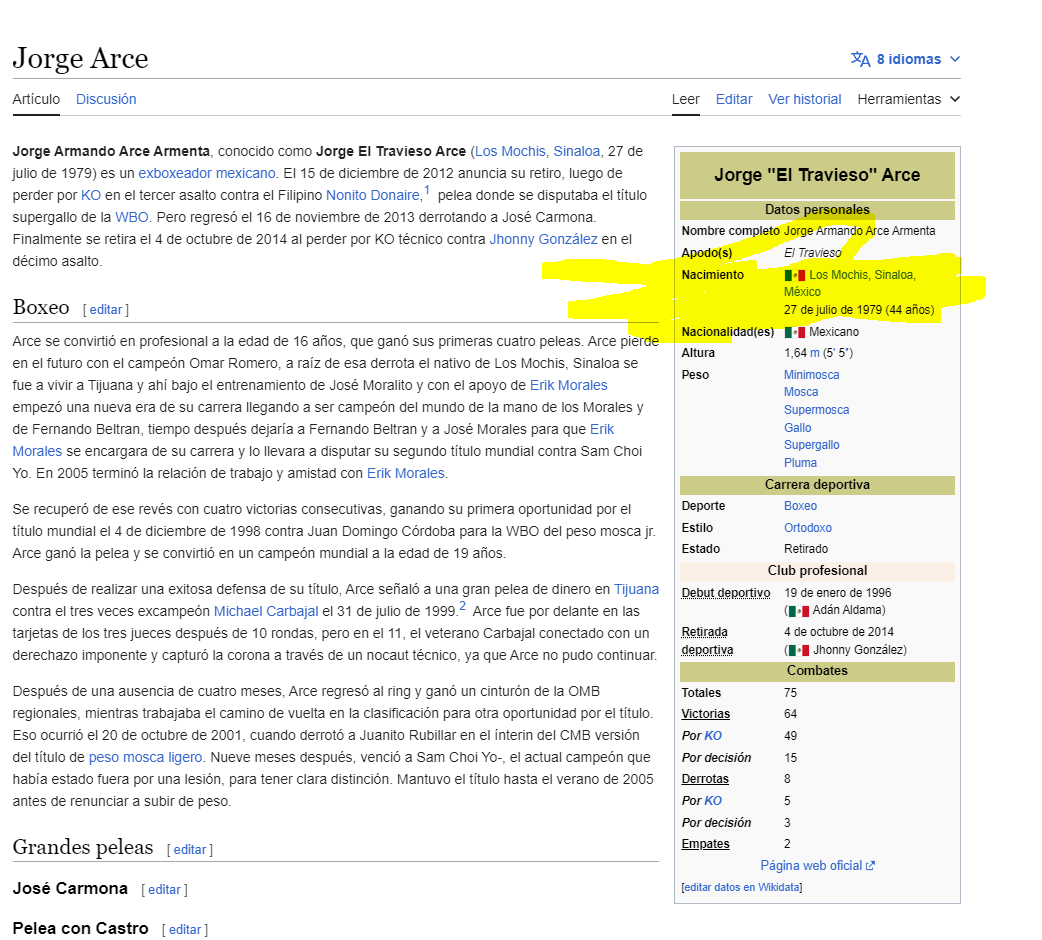This screenshot has height=940, width=1042.
Task: Click the Mexico flag beside Jhonny González
Action: [x=799, y=650]
